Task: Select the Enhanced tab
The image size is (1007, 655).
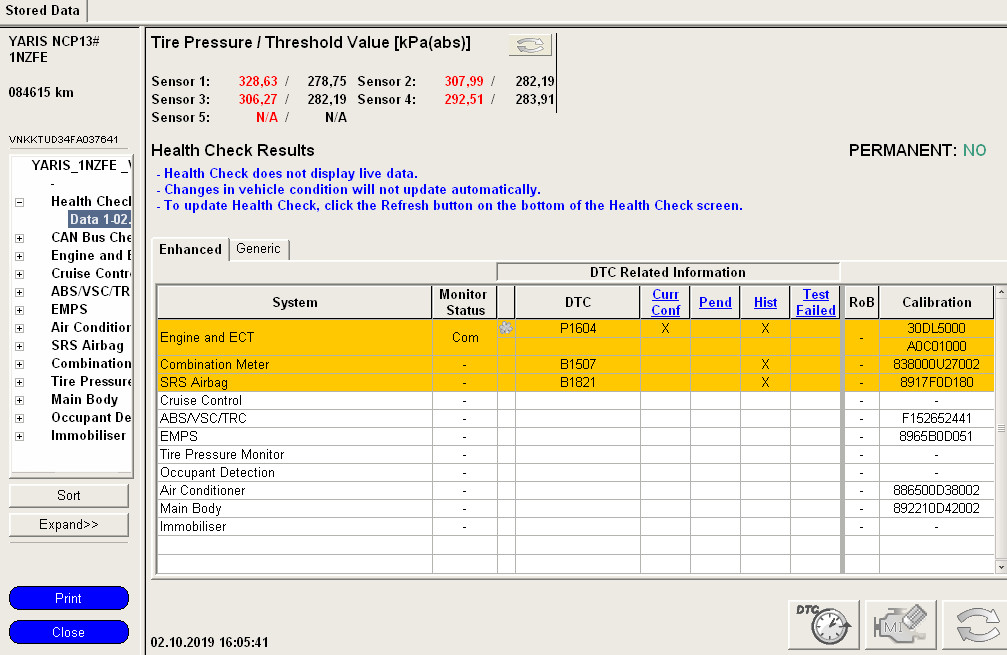Action: pyautogui.click(x=190, y=249)
